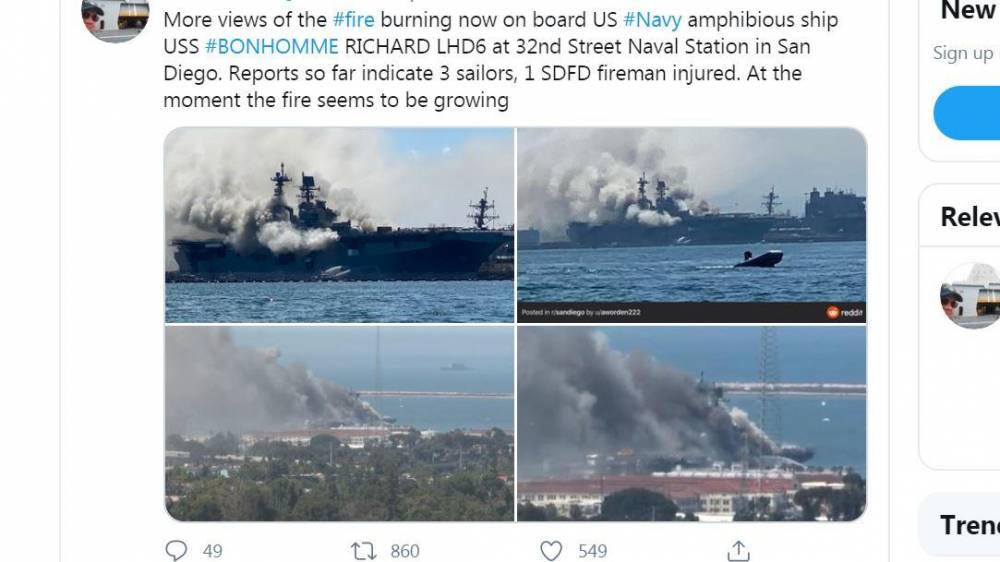
Task: Click the reddit logo on photo
Action: [845, 312]
